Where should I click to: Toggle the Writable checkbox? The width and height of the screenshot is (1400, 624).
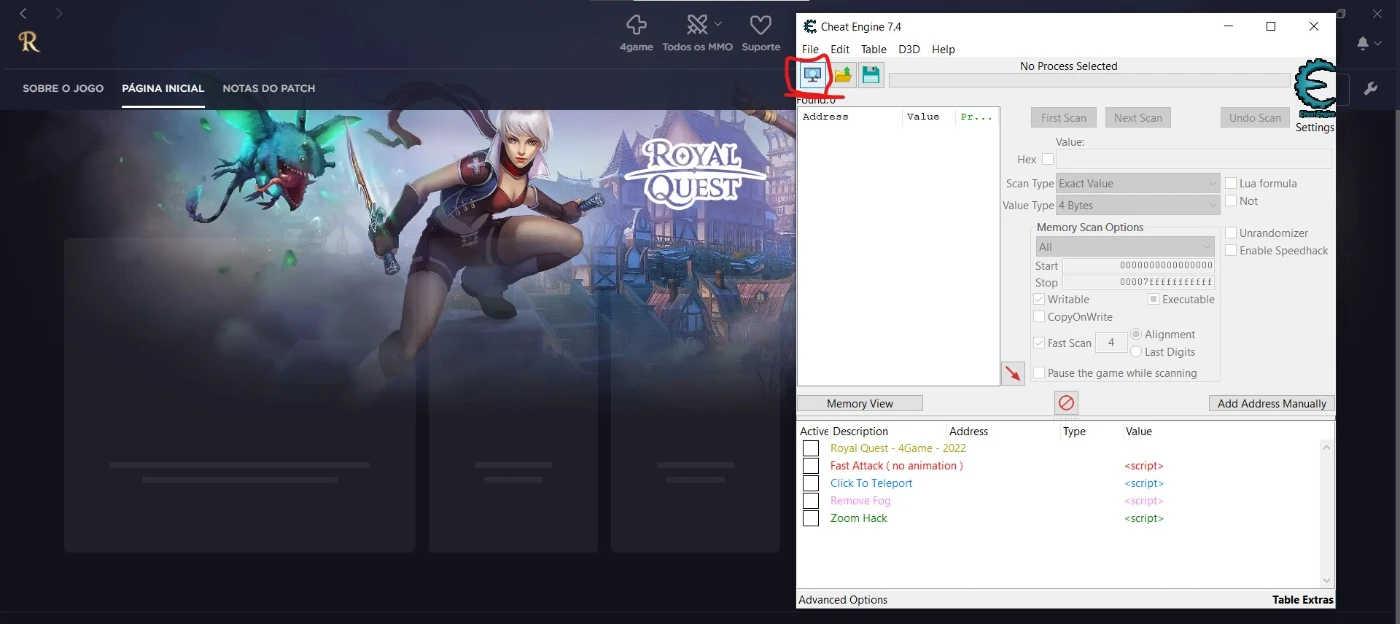(x=1039, y=299)
